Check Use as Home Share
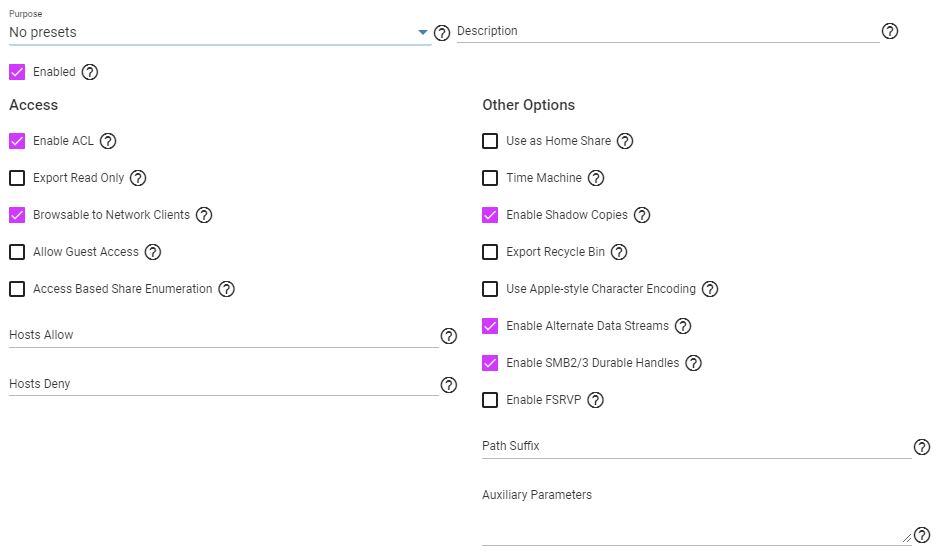Screen dimensions: 937x555 click(490, 141)
